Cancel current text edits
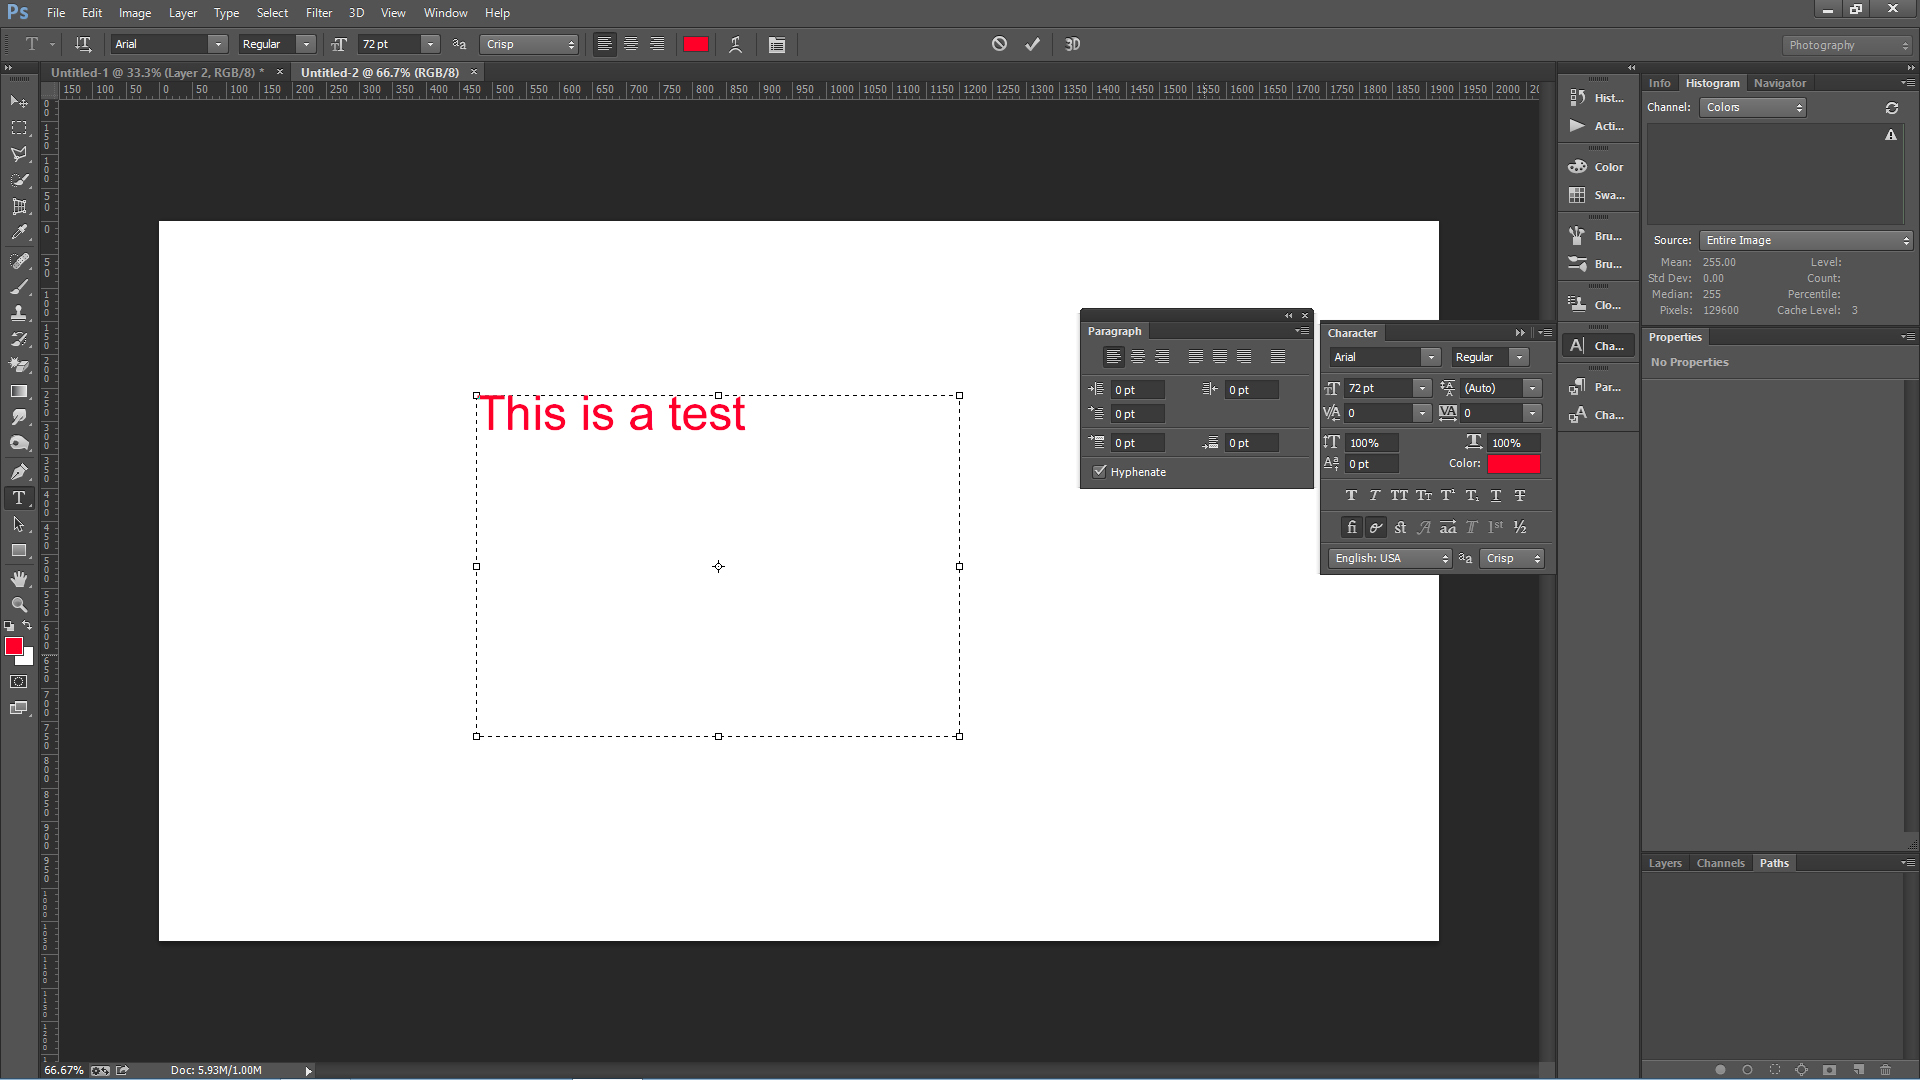The image size is (1920, 1080). tap(999, 44)
